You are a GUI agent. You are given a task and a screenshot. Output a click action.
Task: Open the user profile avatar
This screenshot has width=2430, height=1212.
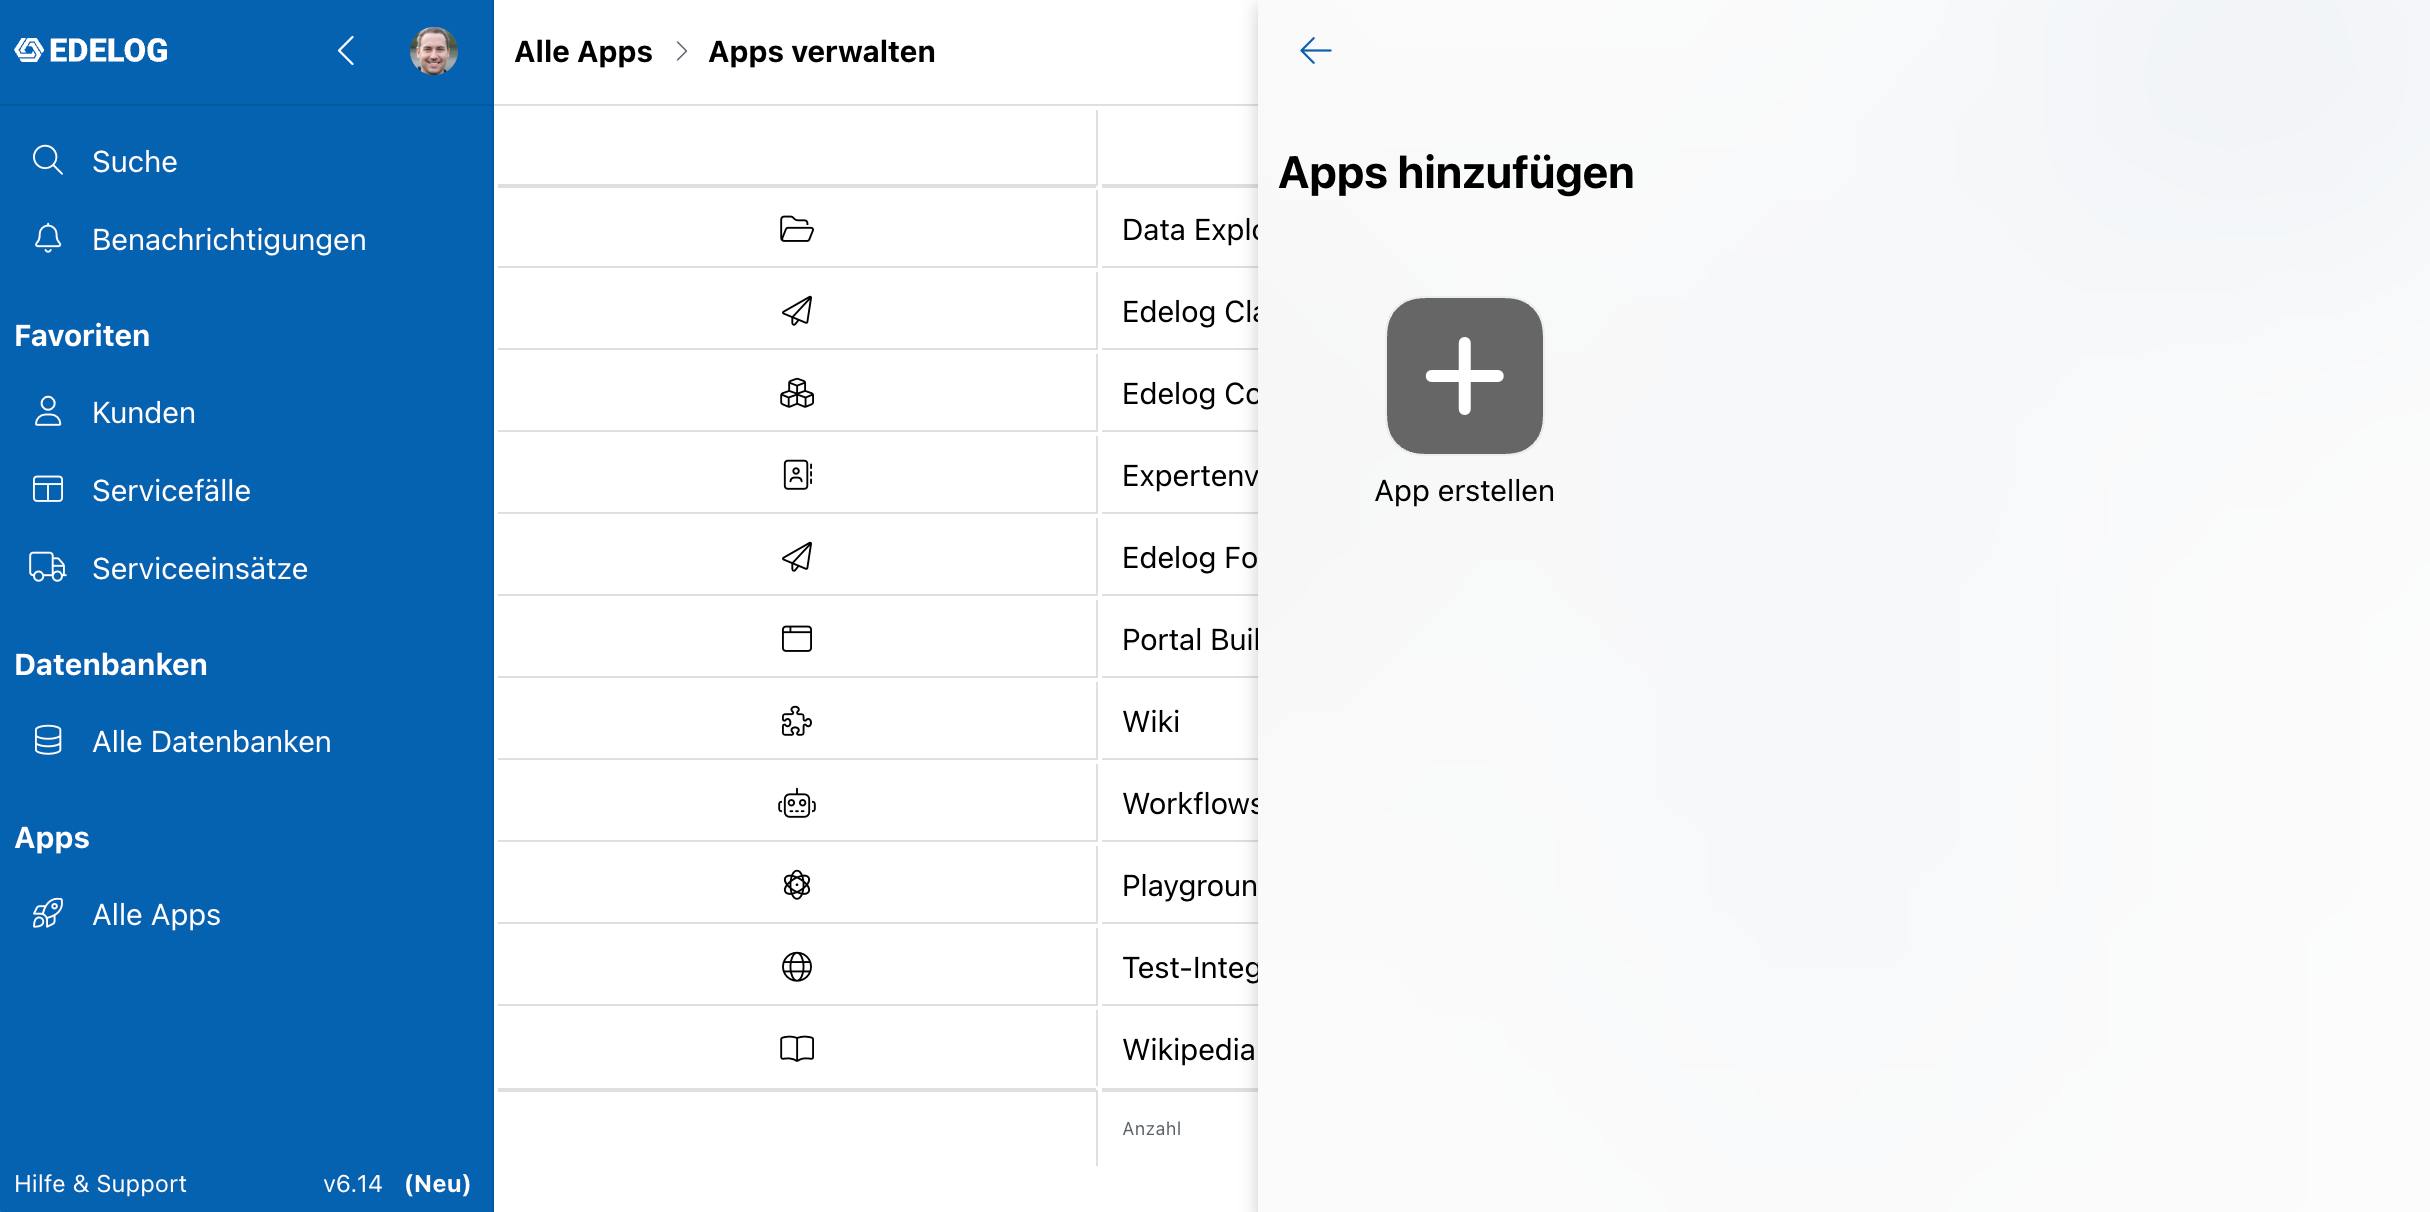(x=434, y=51)
